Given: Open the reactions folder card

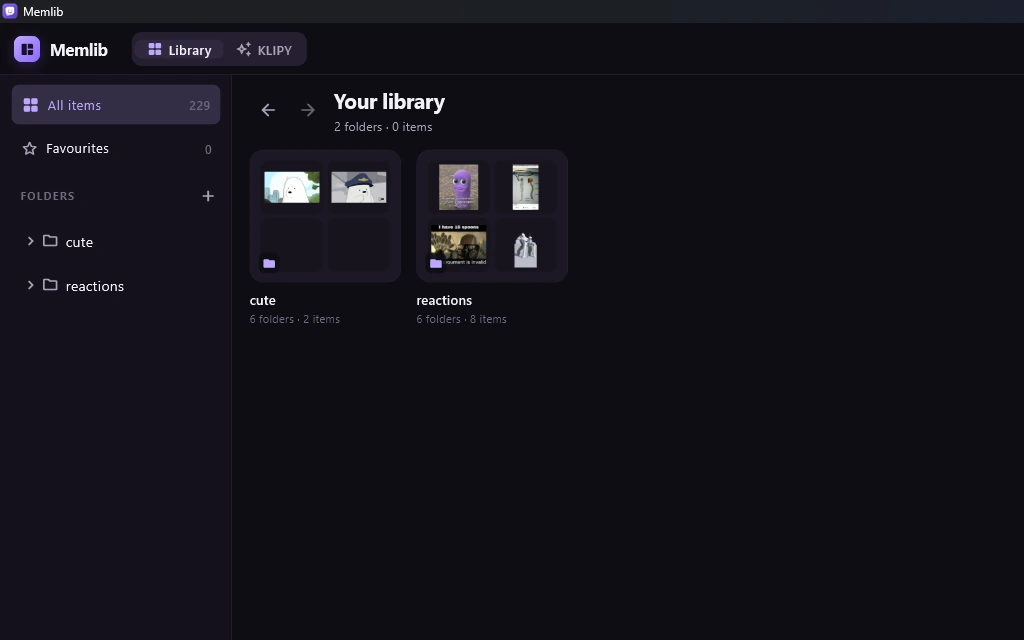Looking at the screenshot, I should pos(492,216).
